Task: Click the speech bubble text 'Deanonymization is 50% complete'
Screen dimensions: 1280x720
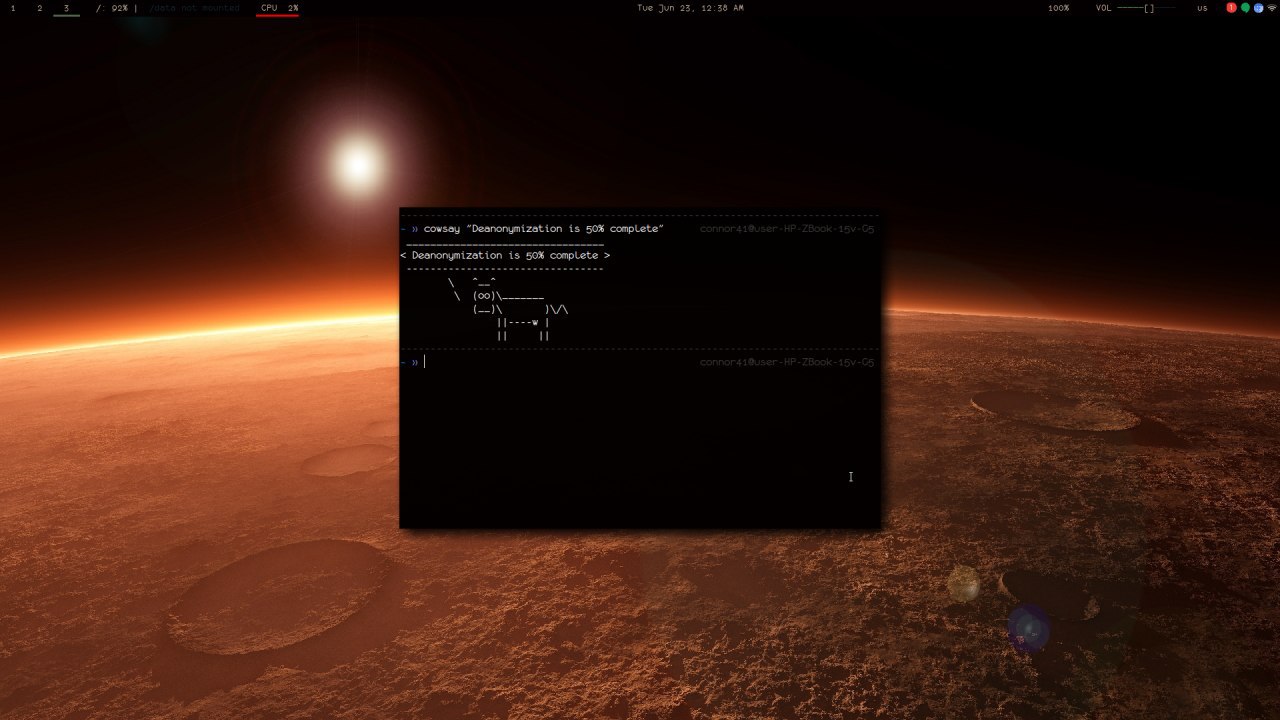Action: [505, 256]
